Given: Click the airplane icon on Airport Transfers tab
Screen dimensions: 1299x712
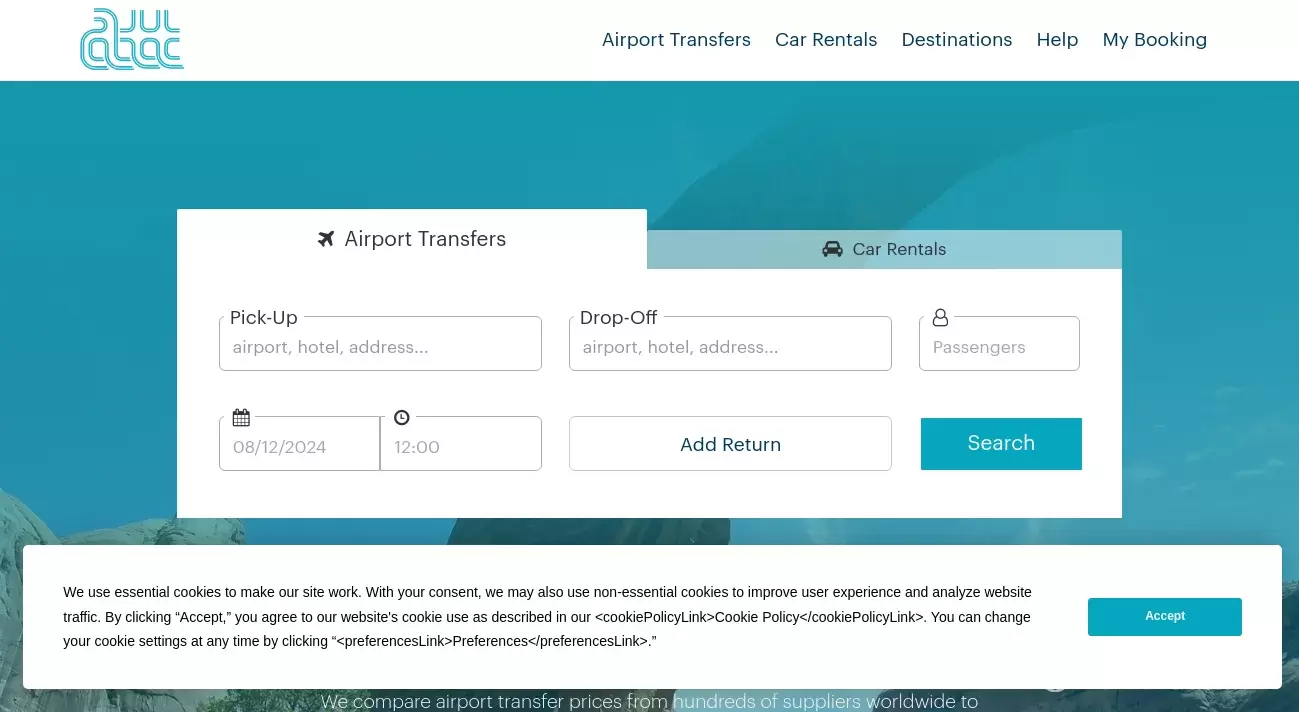Looking at the screenshot, I should [326, 238].
